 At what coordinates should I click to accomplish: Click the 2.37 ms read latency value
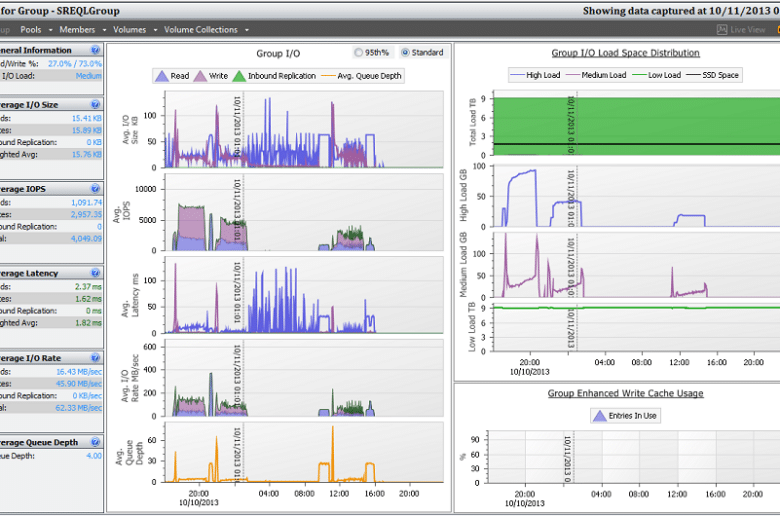coord(88,287)
